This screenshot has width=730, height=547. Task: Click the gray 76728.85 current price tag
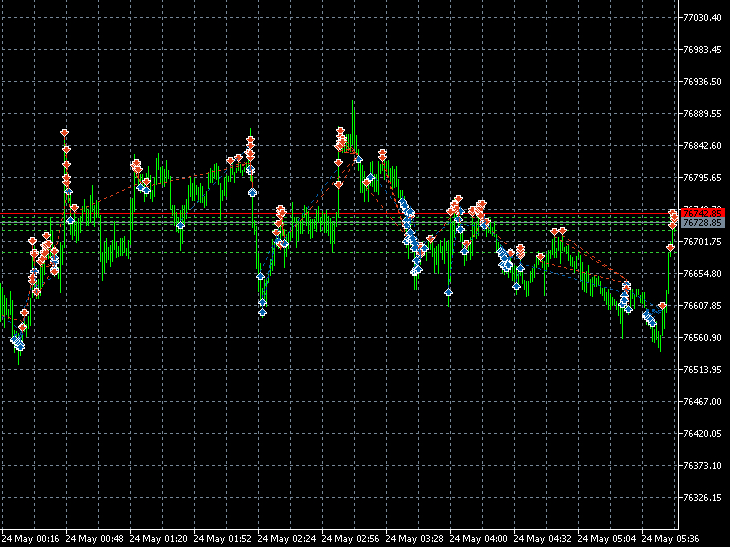coord(703,223)
